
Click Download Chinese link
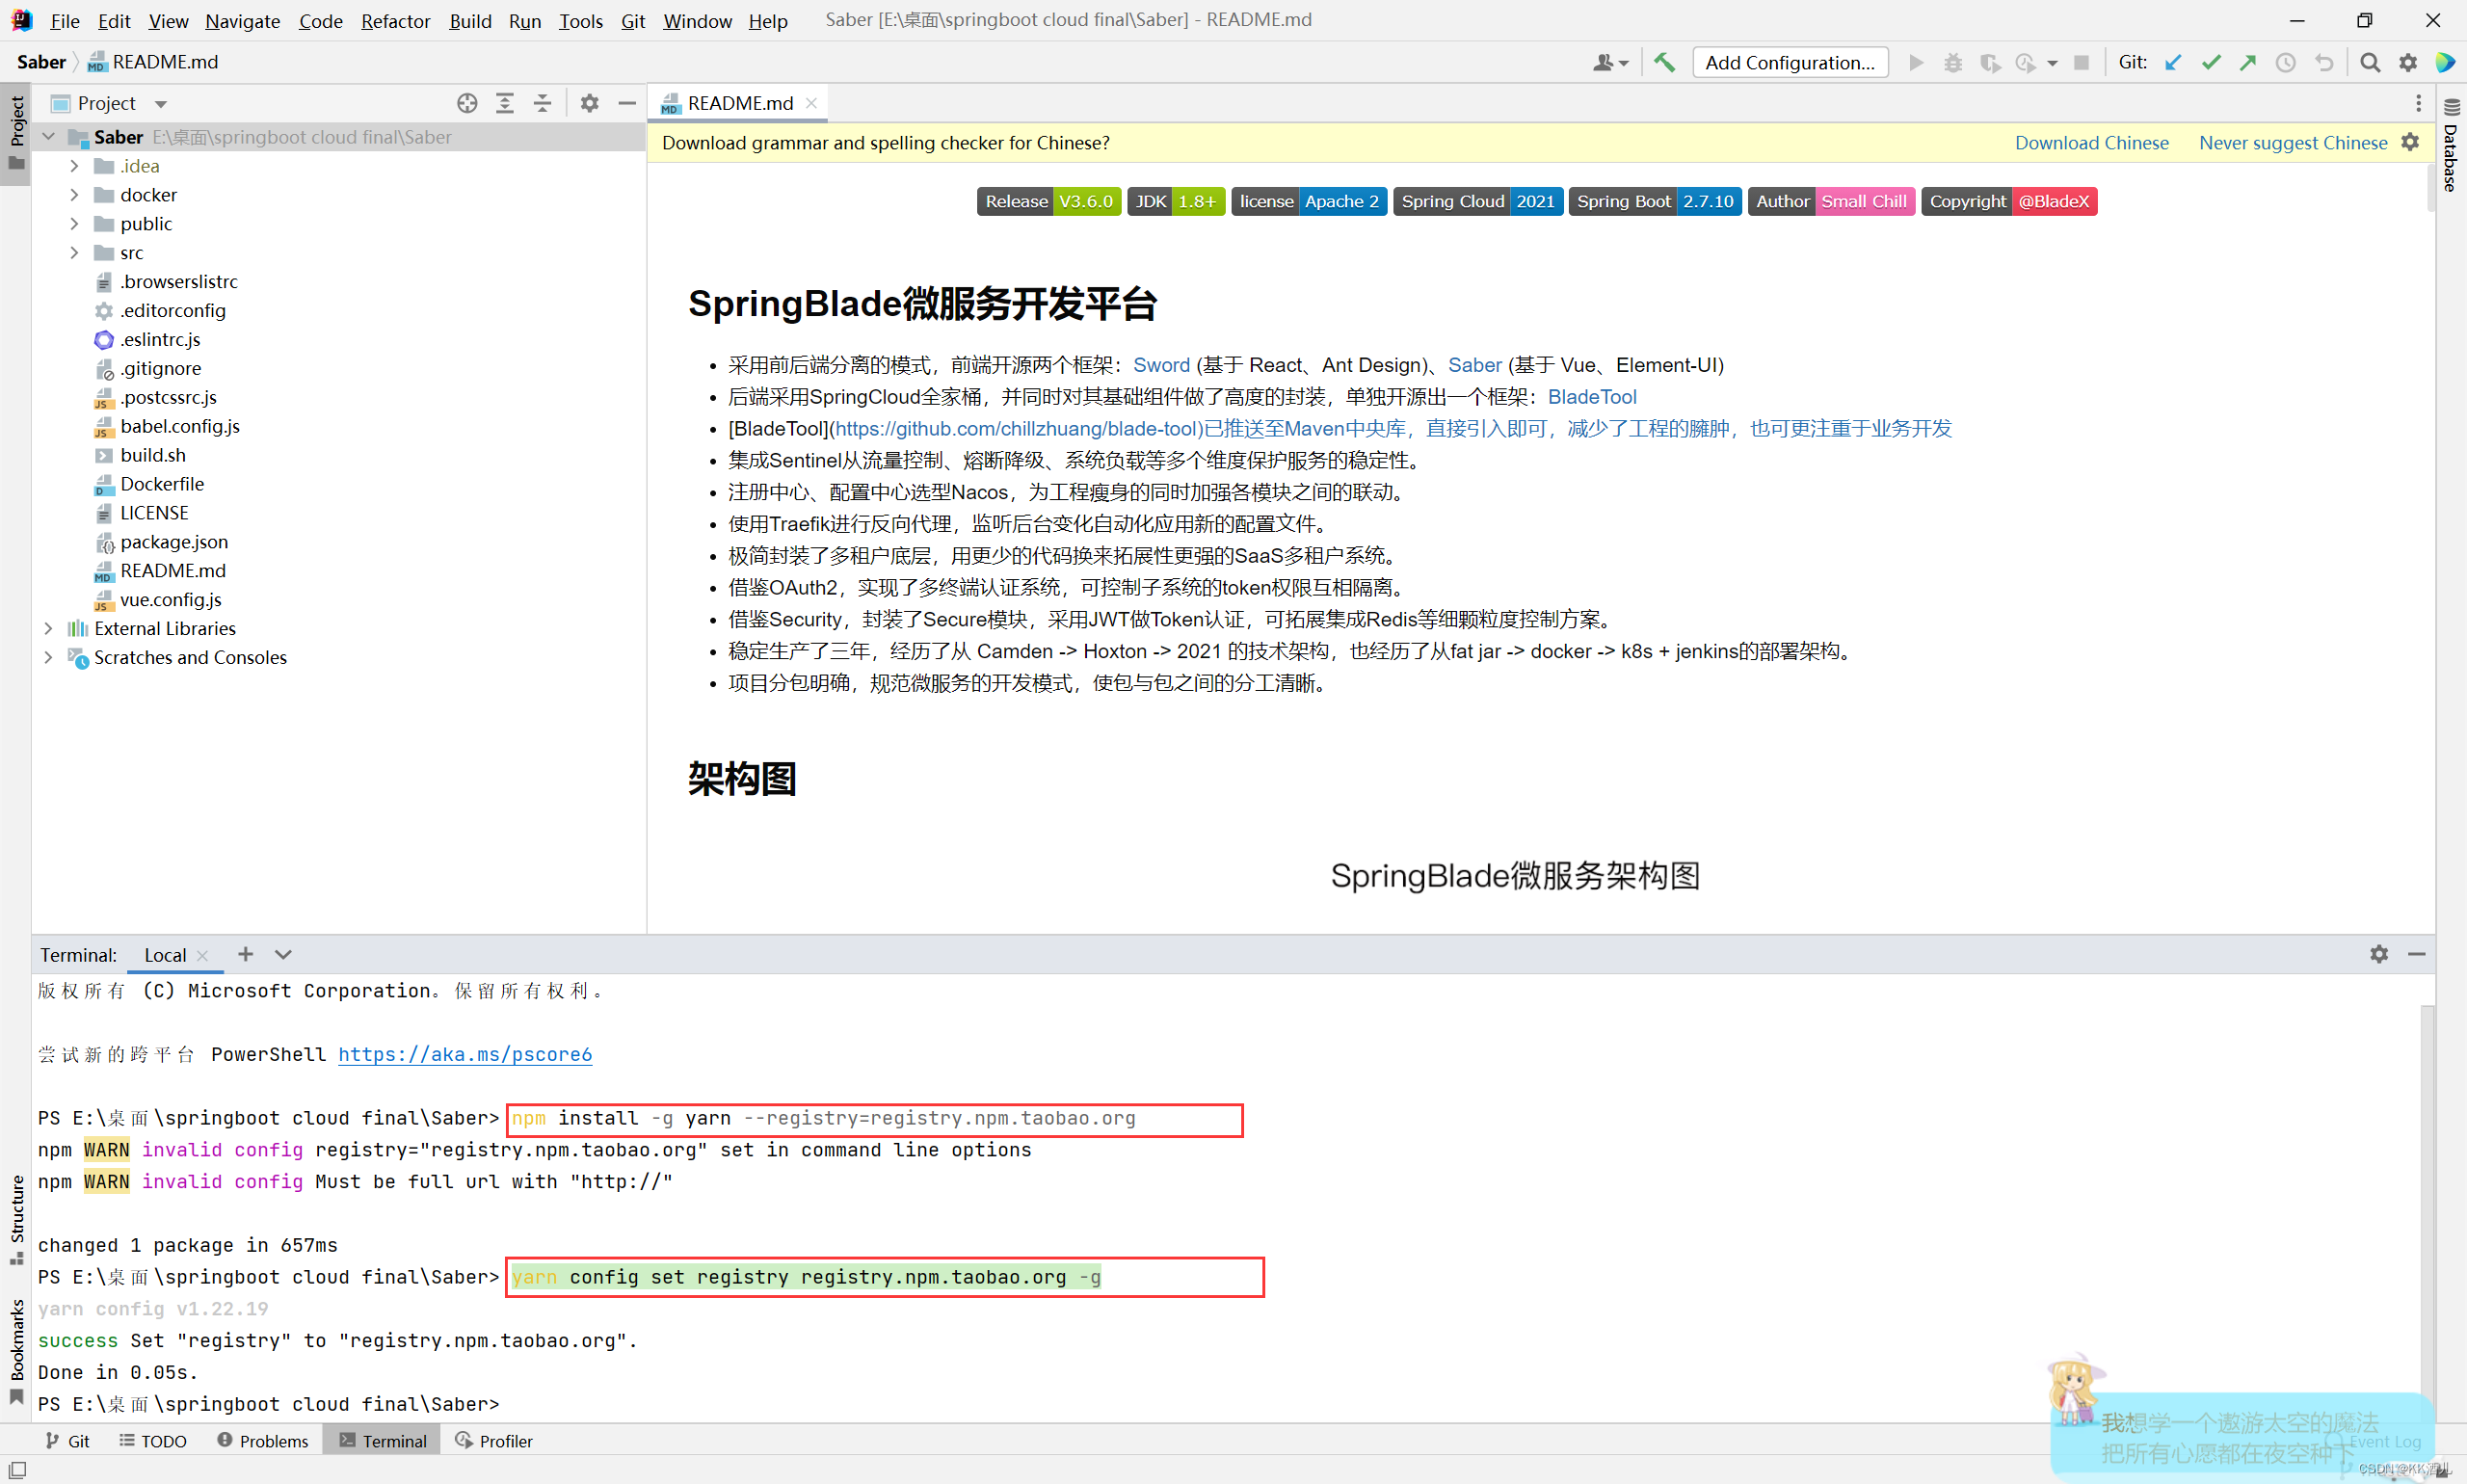(x=2091, y=143)
